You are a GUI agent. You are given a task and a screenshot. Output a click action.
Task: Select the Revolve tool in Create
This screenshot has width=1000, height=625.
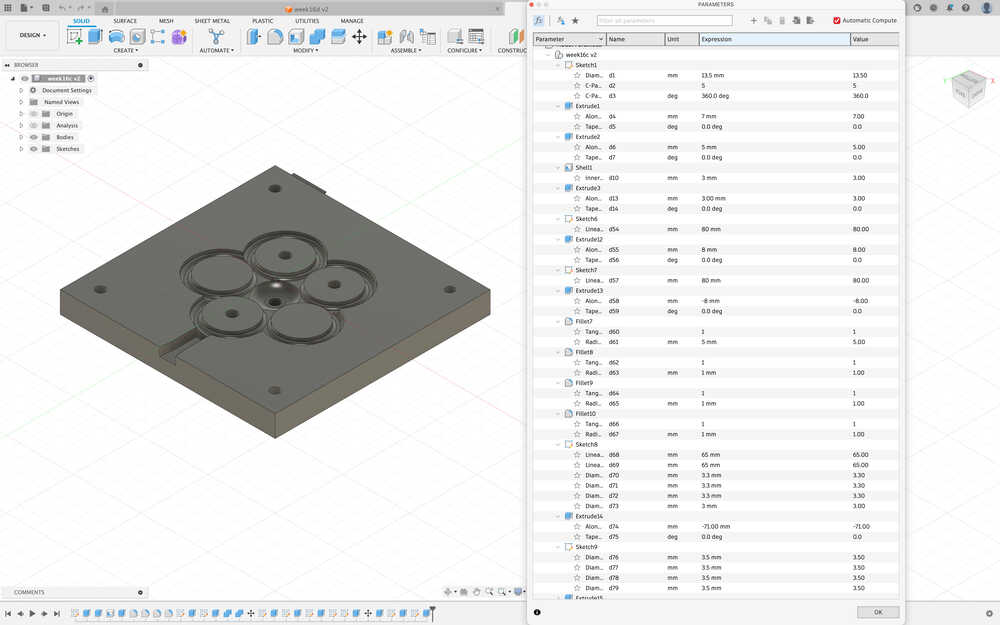(116, 36)
